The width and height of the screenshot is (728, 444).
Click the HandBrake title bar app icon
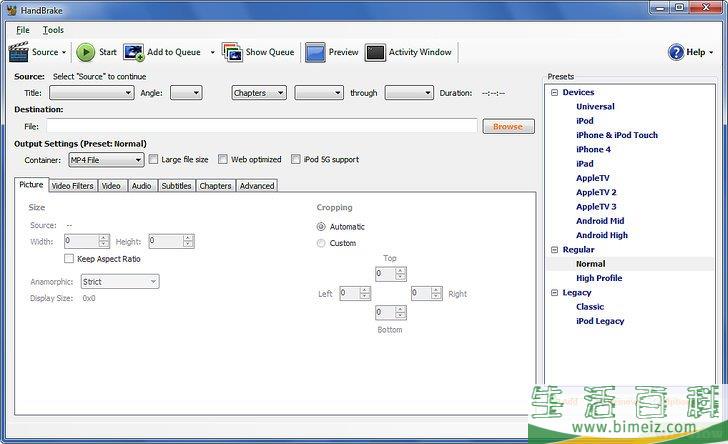[x=12, y=10]
